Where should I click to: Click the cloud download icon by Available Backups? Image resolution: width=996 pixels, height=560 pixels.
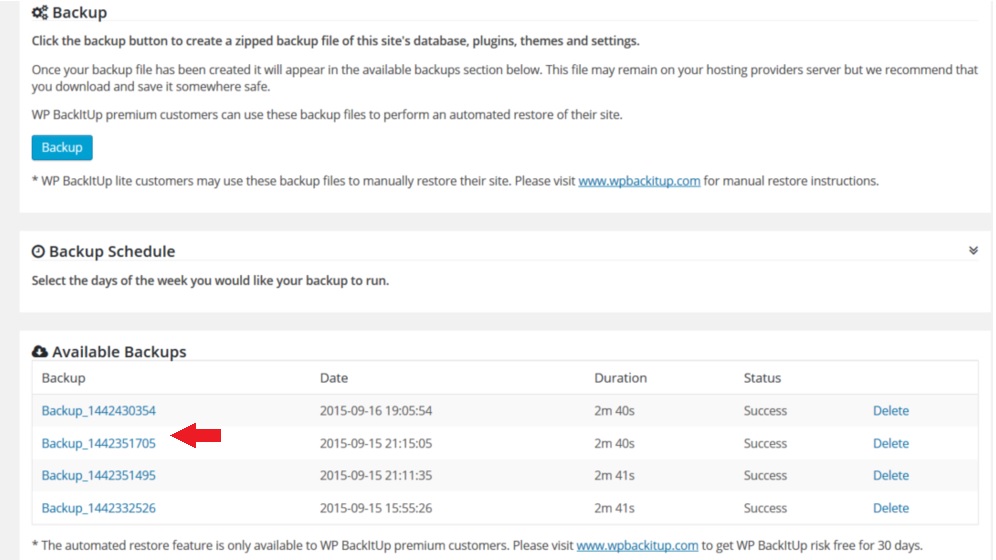(39, 351)
